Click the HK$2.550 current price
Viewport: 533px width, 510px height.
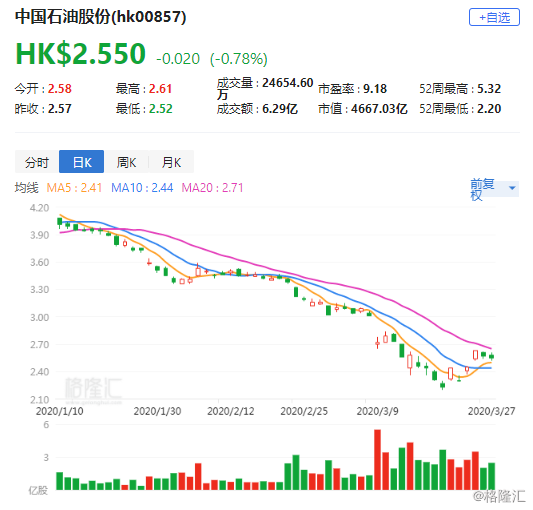(x=81, y=54)
